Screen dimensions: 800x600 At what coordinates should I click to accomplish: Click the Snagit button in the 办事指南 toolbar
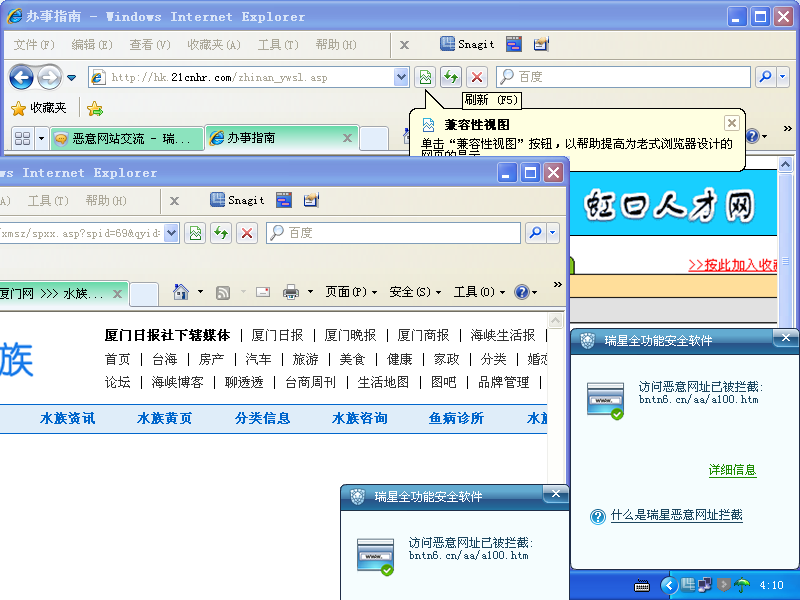click(x=467, y=44)
